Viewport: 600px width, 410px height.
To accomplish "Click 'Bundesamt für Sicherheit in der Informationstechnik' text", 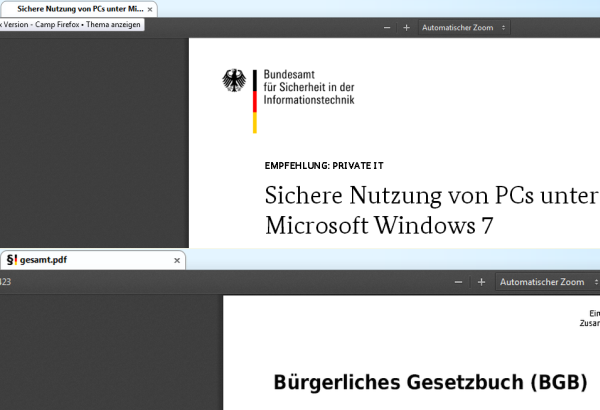I will (309, 87).
